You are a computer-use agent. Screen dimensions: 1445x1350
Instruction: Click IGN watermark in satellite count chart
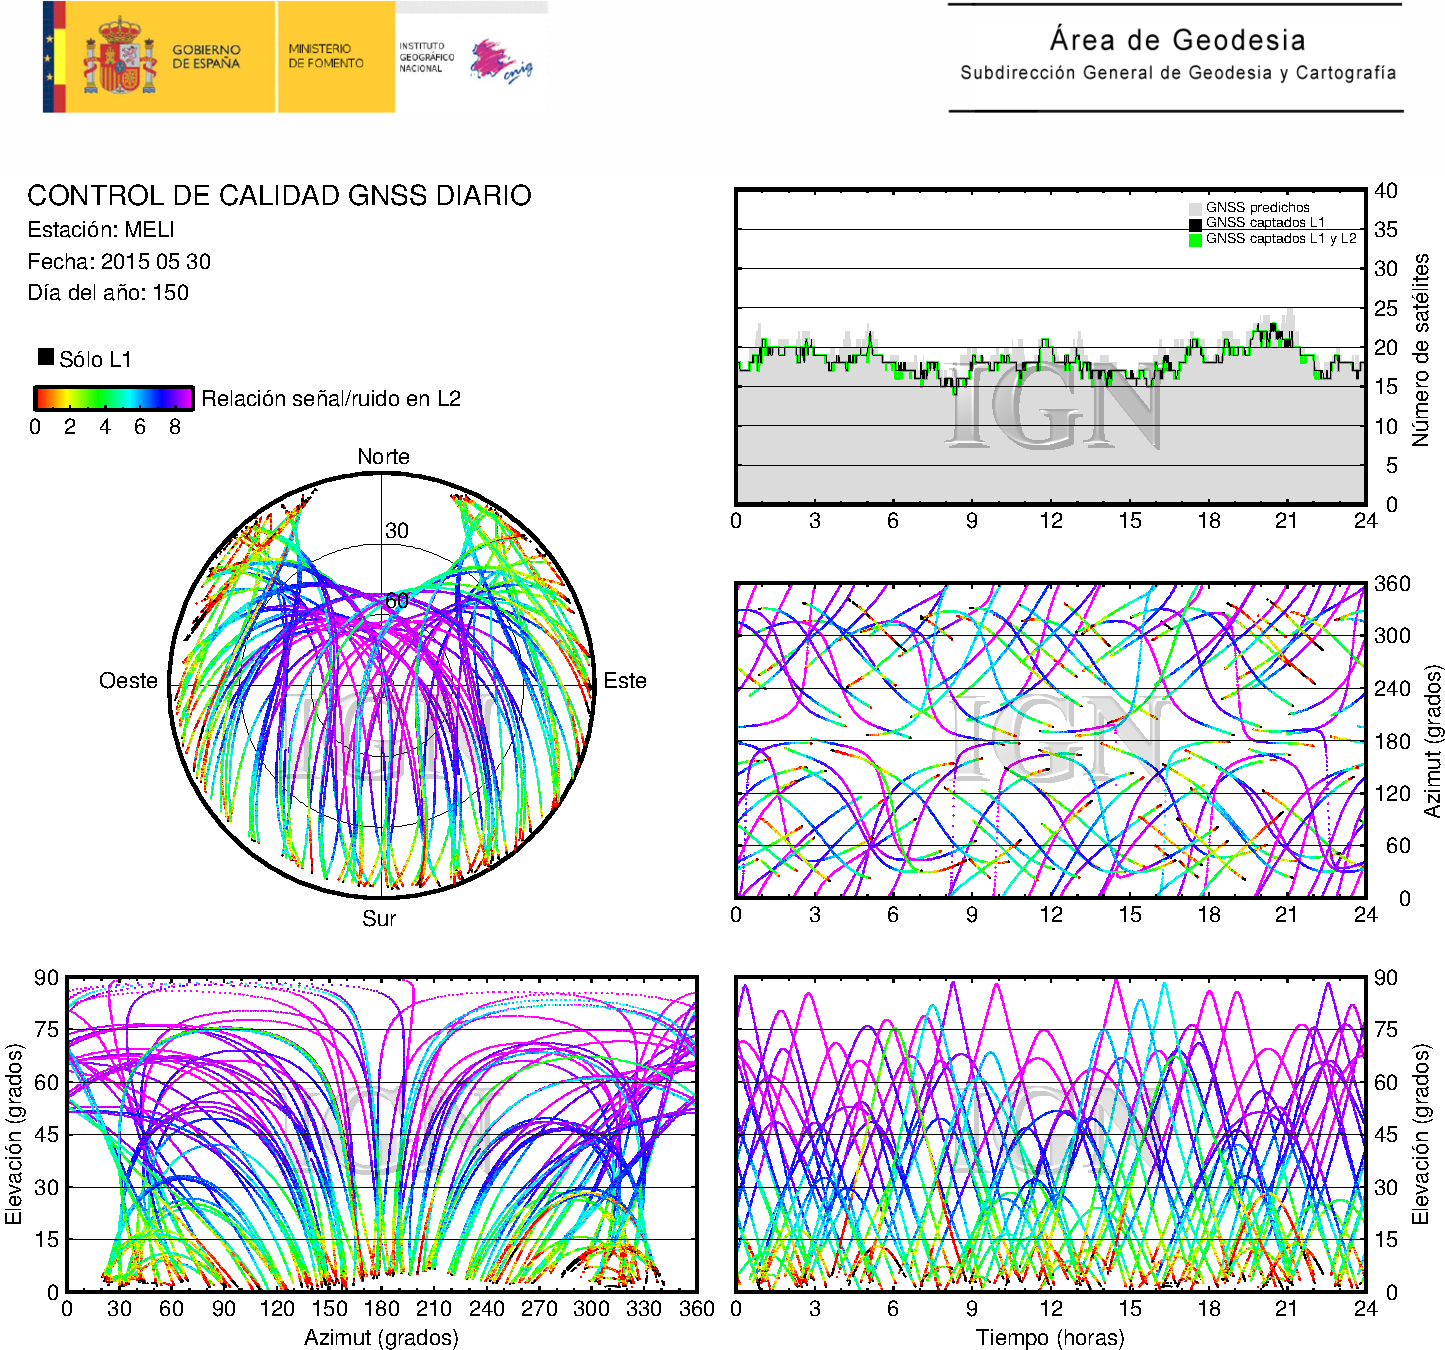coord(1052,405)
